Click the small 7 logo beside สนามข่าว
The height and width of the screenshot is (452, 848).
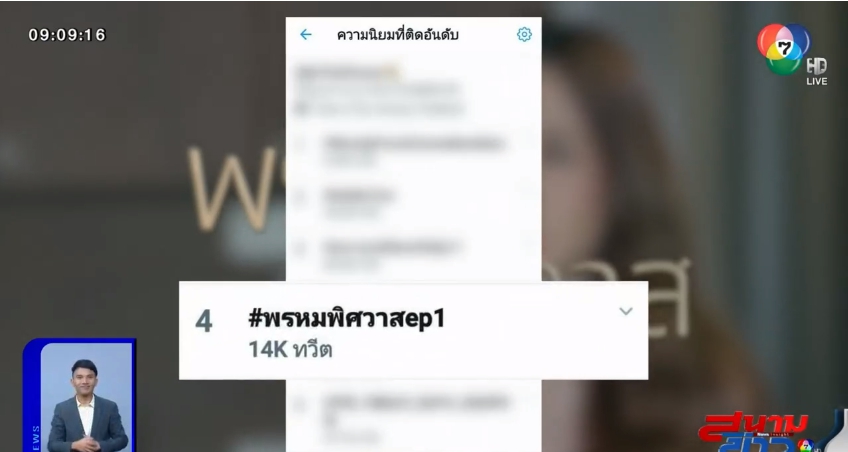[806, 446]
